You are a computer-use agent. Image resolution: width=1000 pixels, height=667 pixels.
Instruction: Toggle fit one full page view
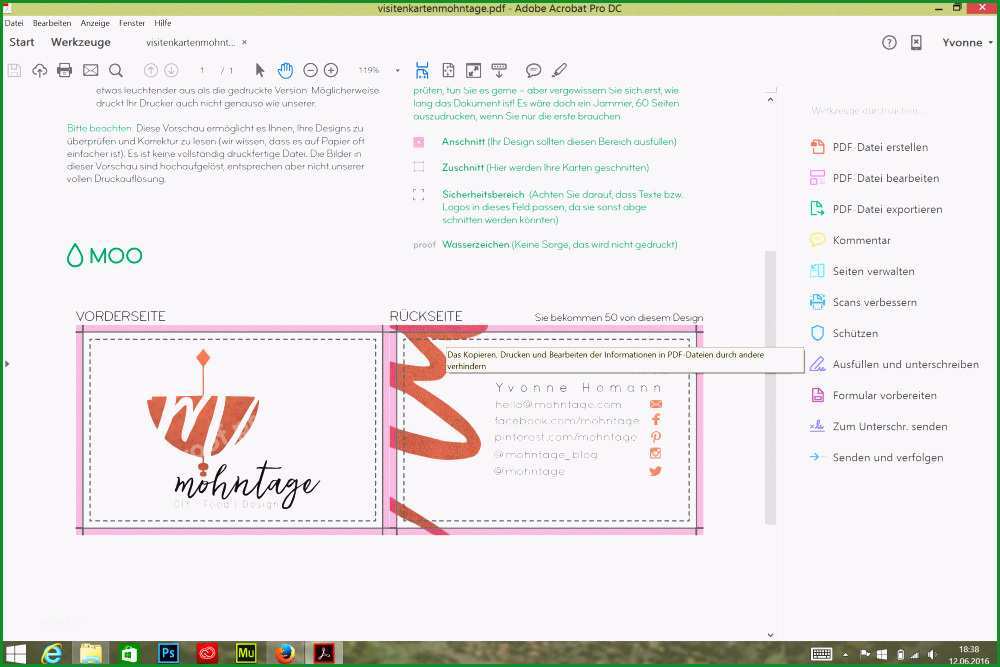(448, 70)
